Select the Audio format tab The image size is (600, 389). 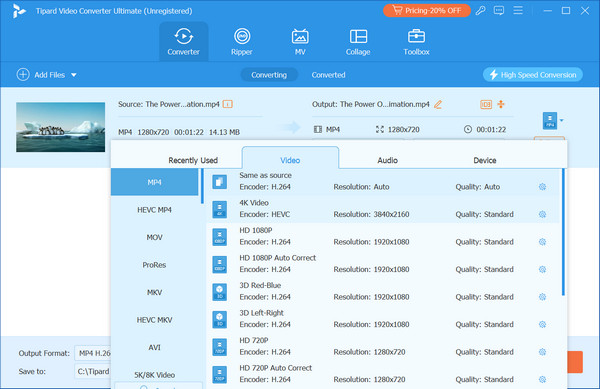[x=387, y=160]
